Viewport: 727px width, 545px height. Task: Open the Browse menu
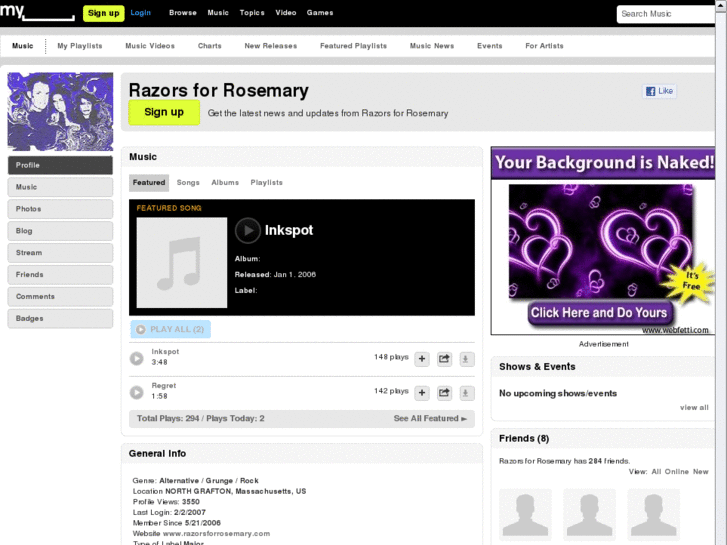pyautogui.click(x=183, y=13)
